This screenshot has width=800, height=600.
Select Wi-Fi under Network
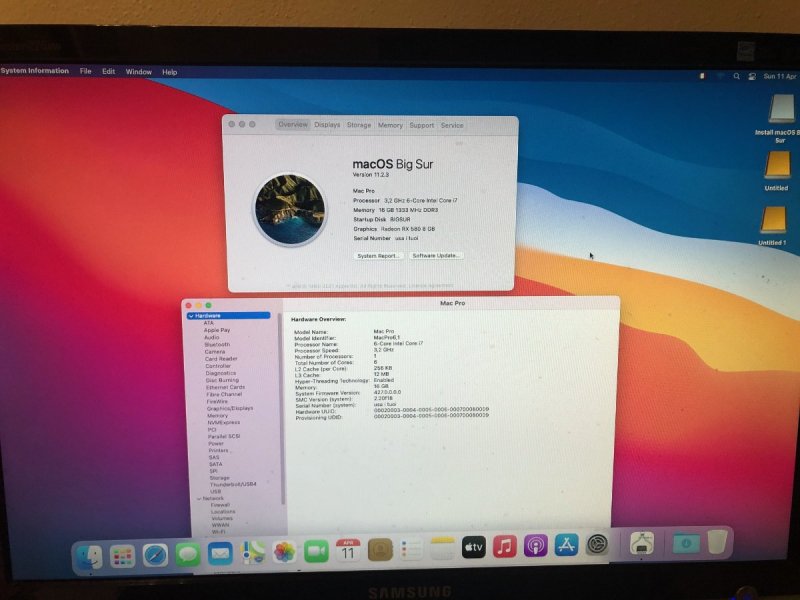coord(218,531)
